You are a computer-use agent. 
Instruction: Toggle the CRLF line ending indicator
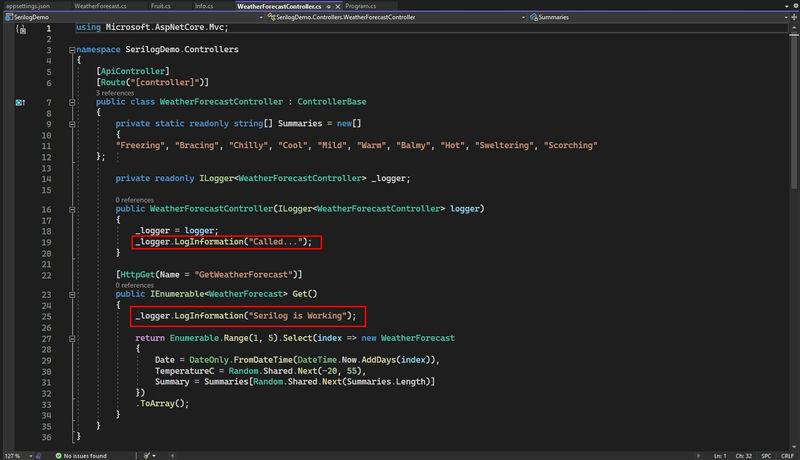click(787, 455)
